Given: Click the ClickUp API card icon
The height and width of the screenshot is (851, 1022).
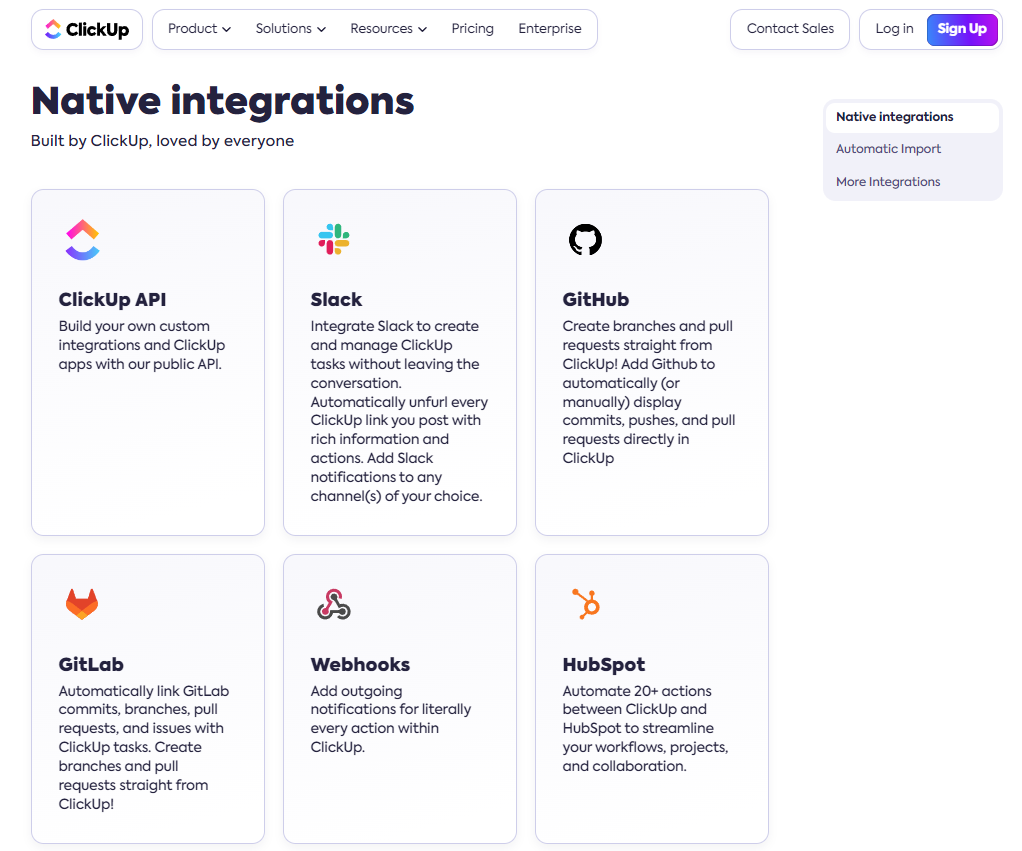Looking at the screenshot, I should 82,240.
